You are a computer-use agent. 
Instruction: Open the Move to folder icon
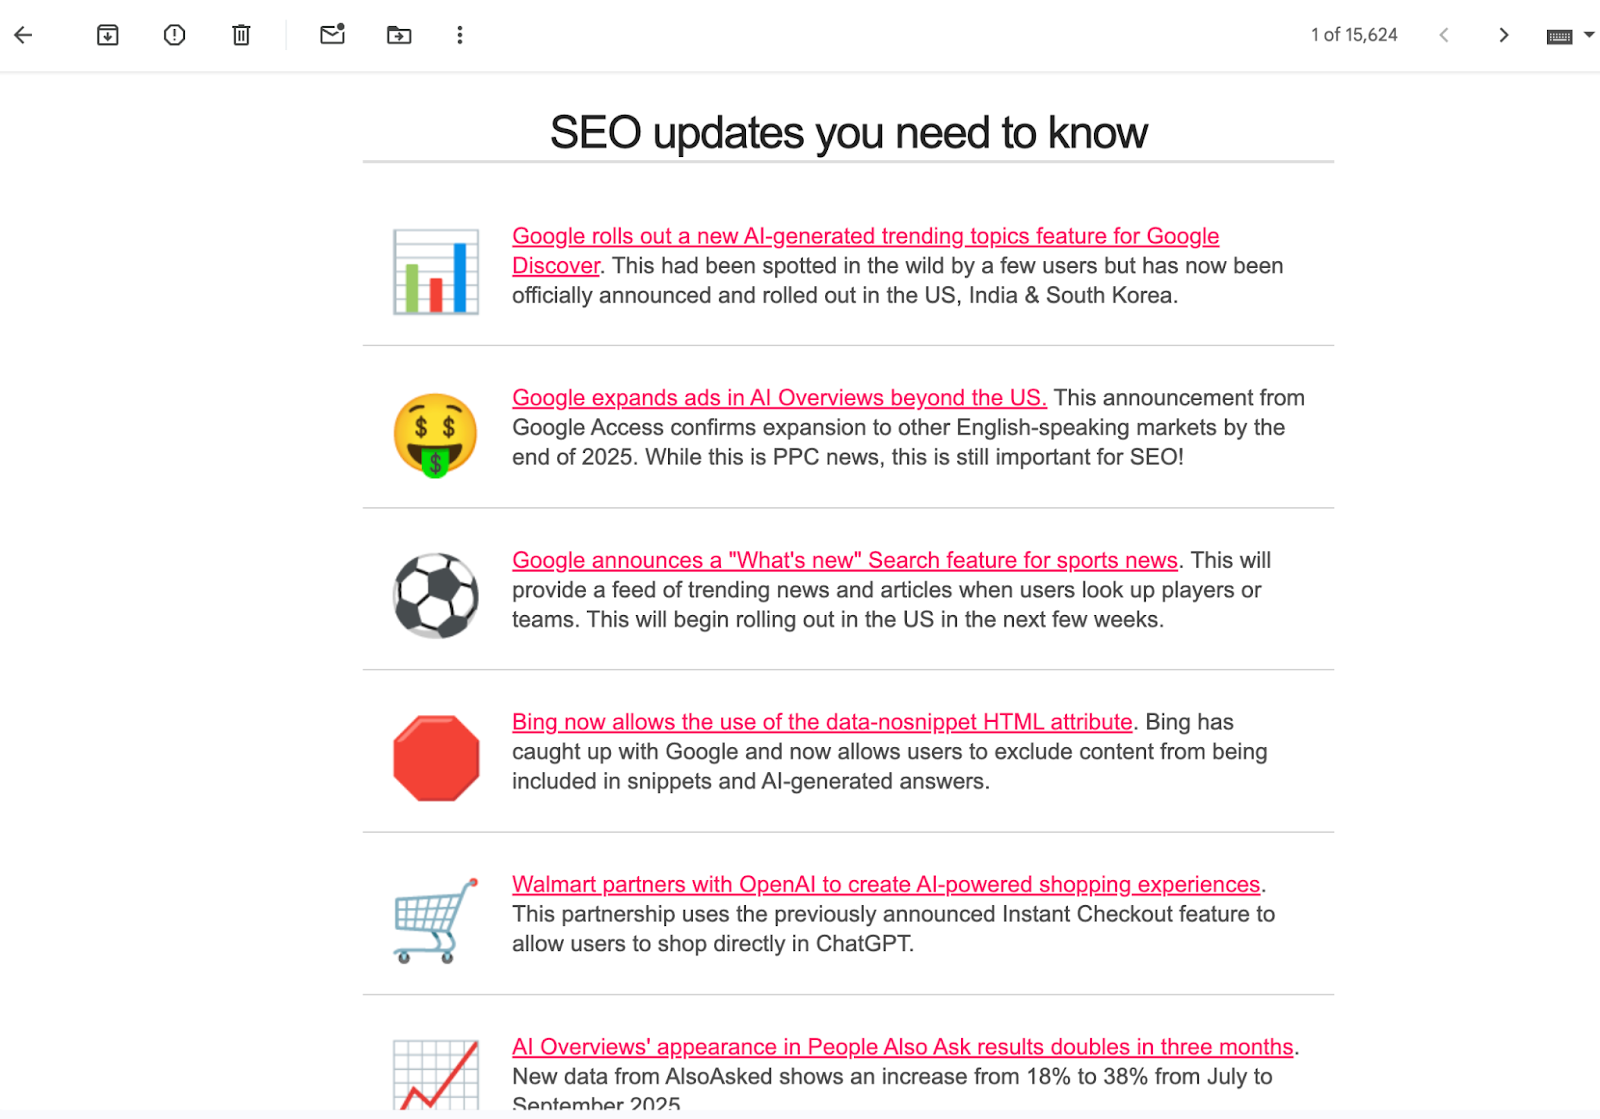coord(399,35)
